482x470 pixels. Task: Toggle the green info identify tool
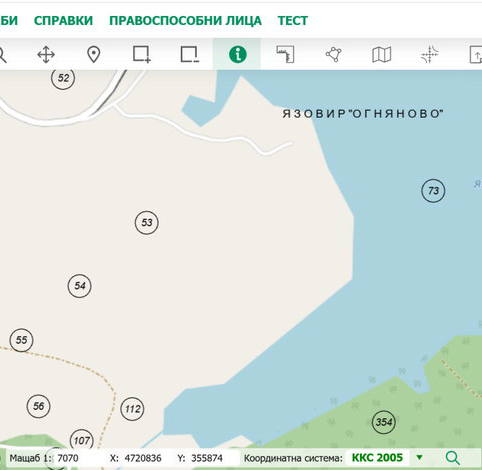click(x=238, y=54)
